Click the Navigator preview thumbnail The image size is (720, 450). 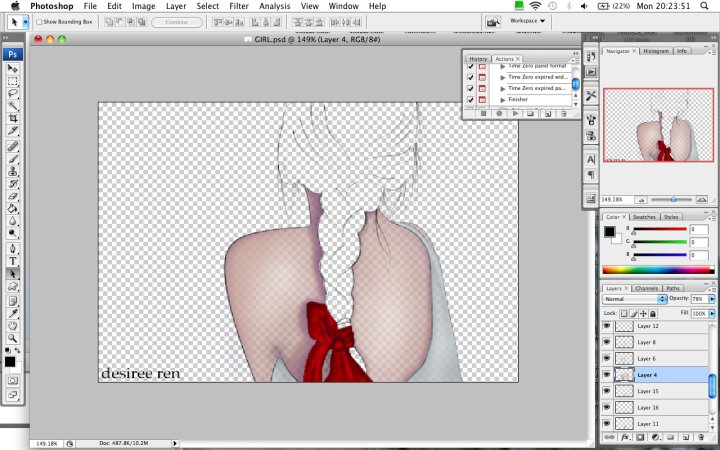point(658,125)
